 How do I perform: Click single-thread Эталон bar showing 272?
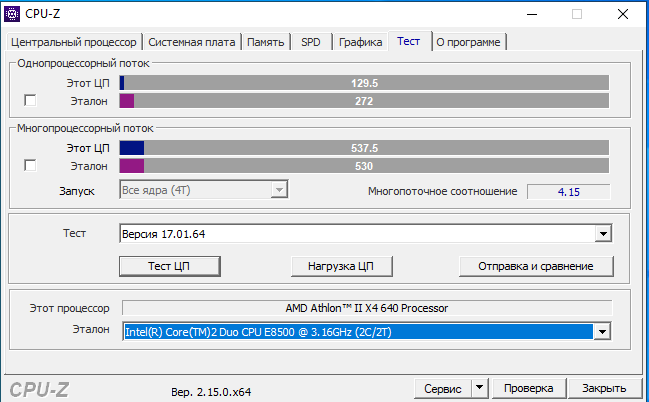[364, 101]
